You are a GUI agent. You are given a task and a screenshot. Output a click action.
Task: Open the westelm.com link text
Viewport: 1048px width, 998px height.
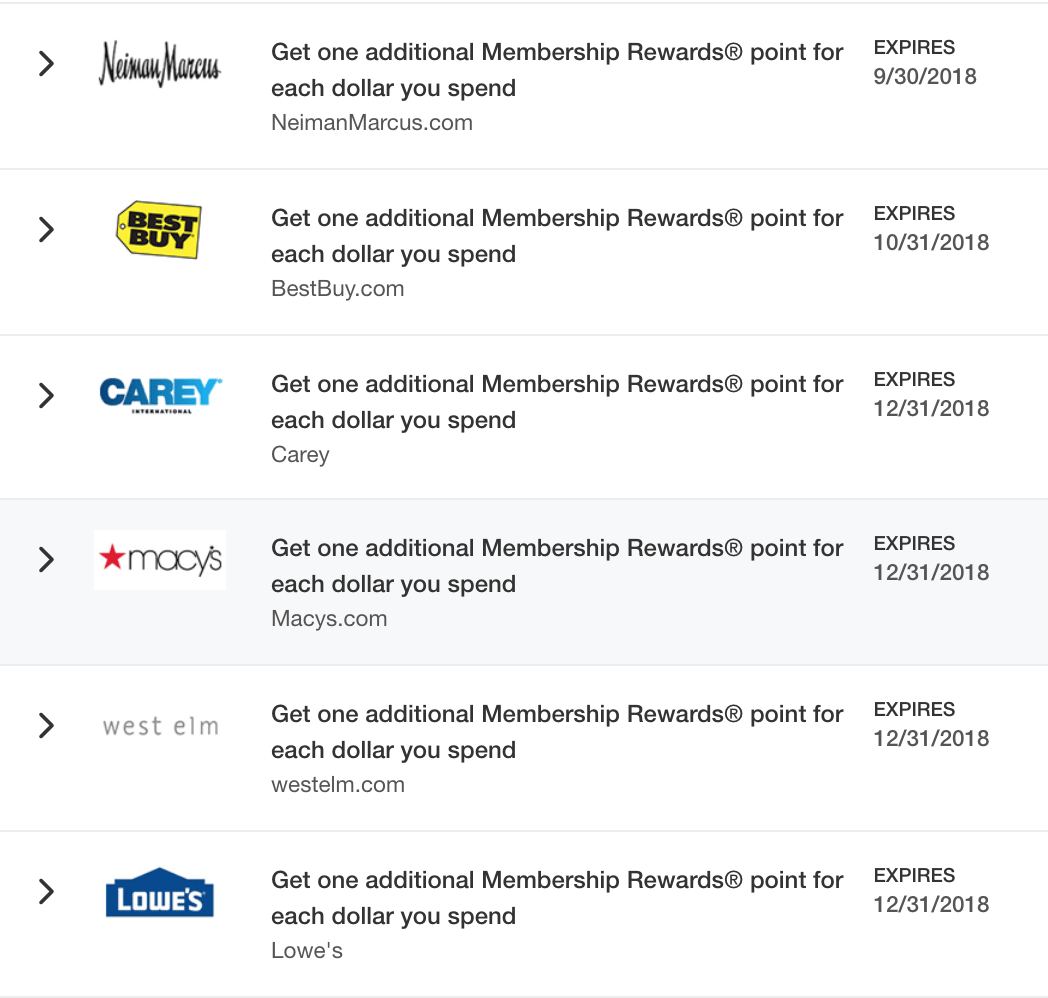338,785
